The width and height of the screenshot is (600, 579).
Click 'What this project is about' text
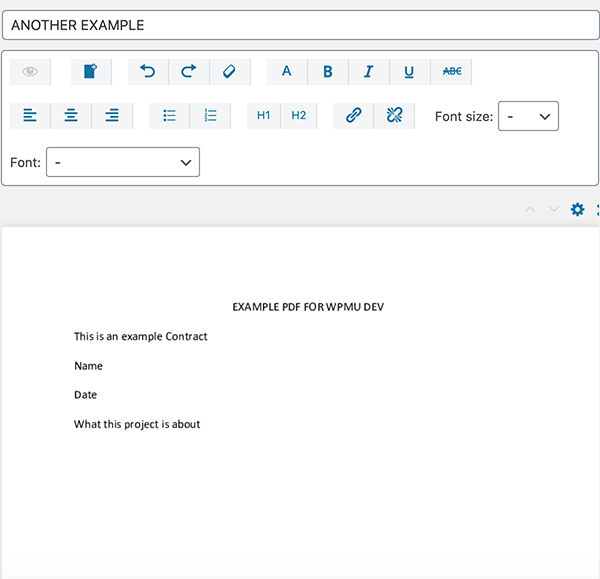[x=137, y=424]
